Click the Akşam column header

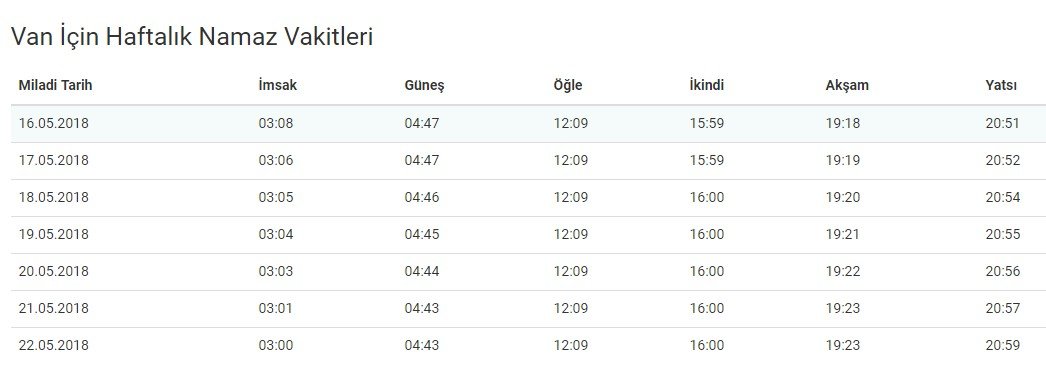click(x=847, y=86)
